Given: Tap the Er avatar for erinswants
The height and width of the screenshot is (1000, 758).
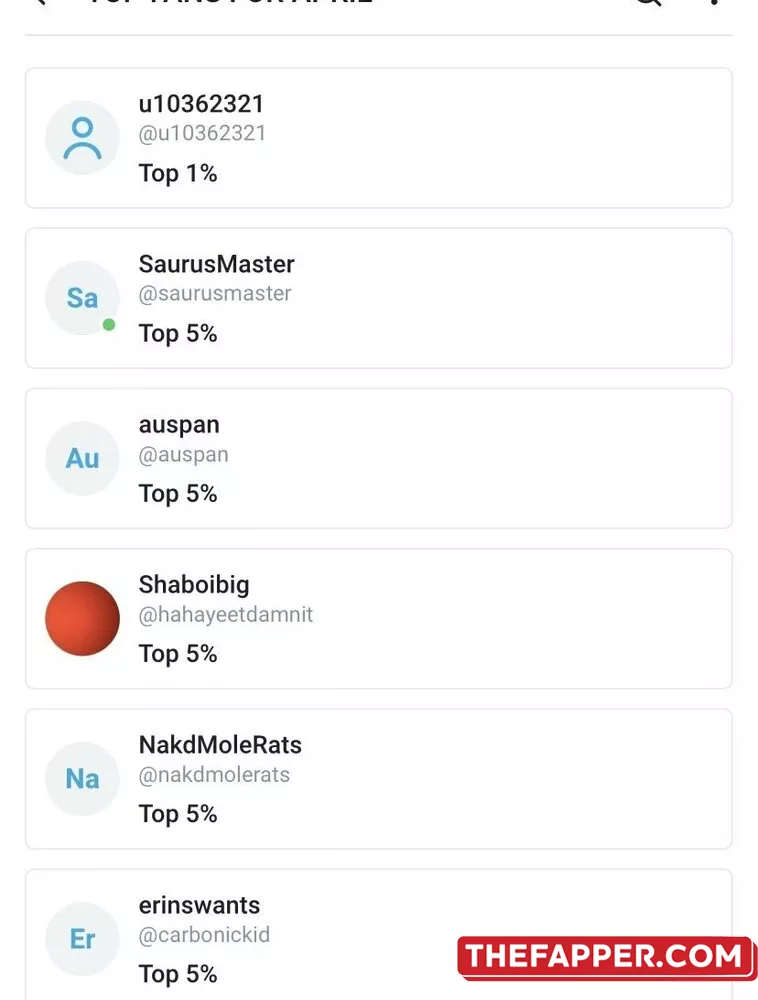Looking at the screenshot, I should (x=82, y=938).
